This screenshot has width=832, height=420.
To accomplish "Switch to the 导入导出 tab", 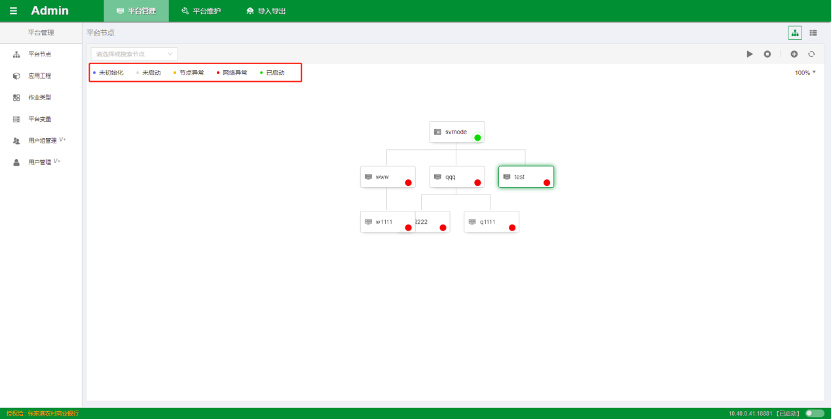I will [x=266, y=11].
